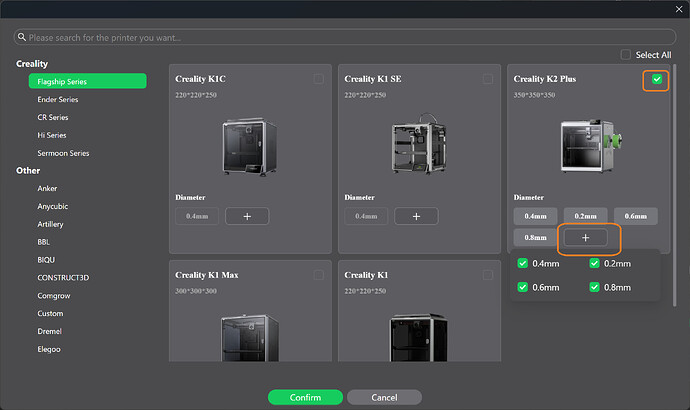Tick the Select All checkbox
The width and height of the screenshot is (690, 410).
[625, 55]
